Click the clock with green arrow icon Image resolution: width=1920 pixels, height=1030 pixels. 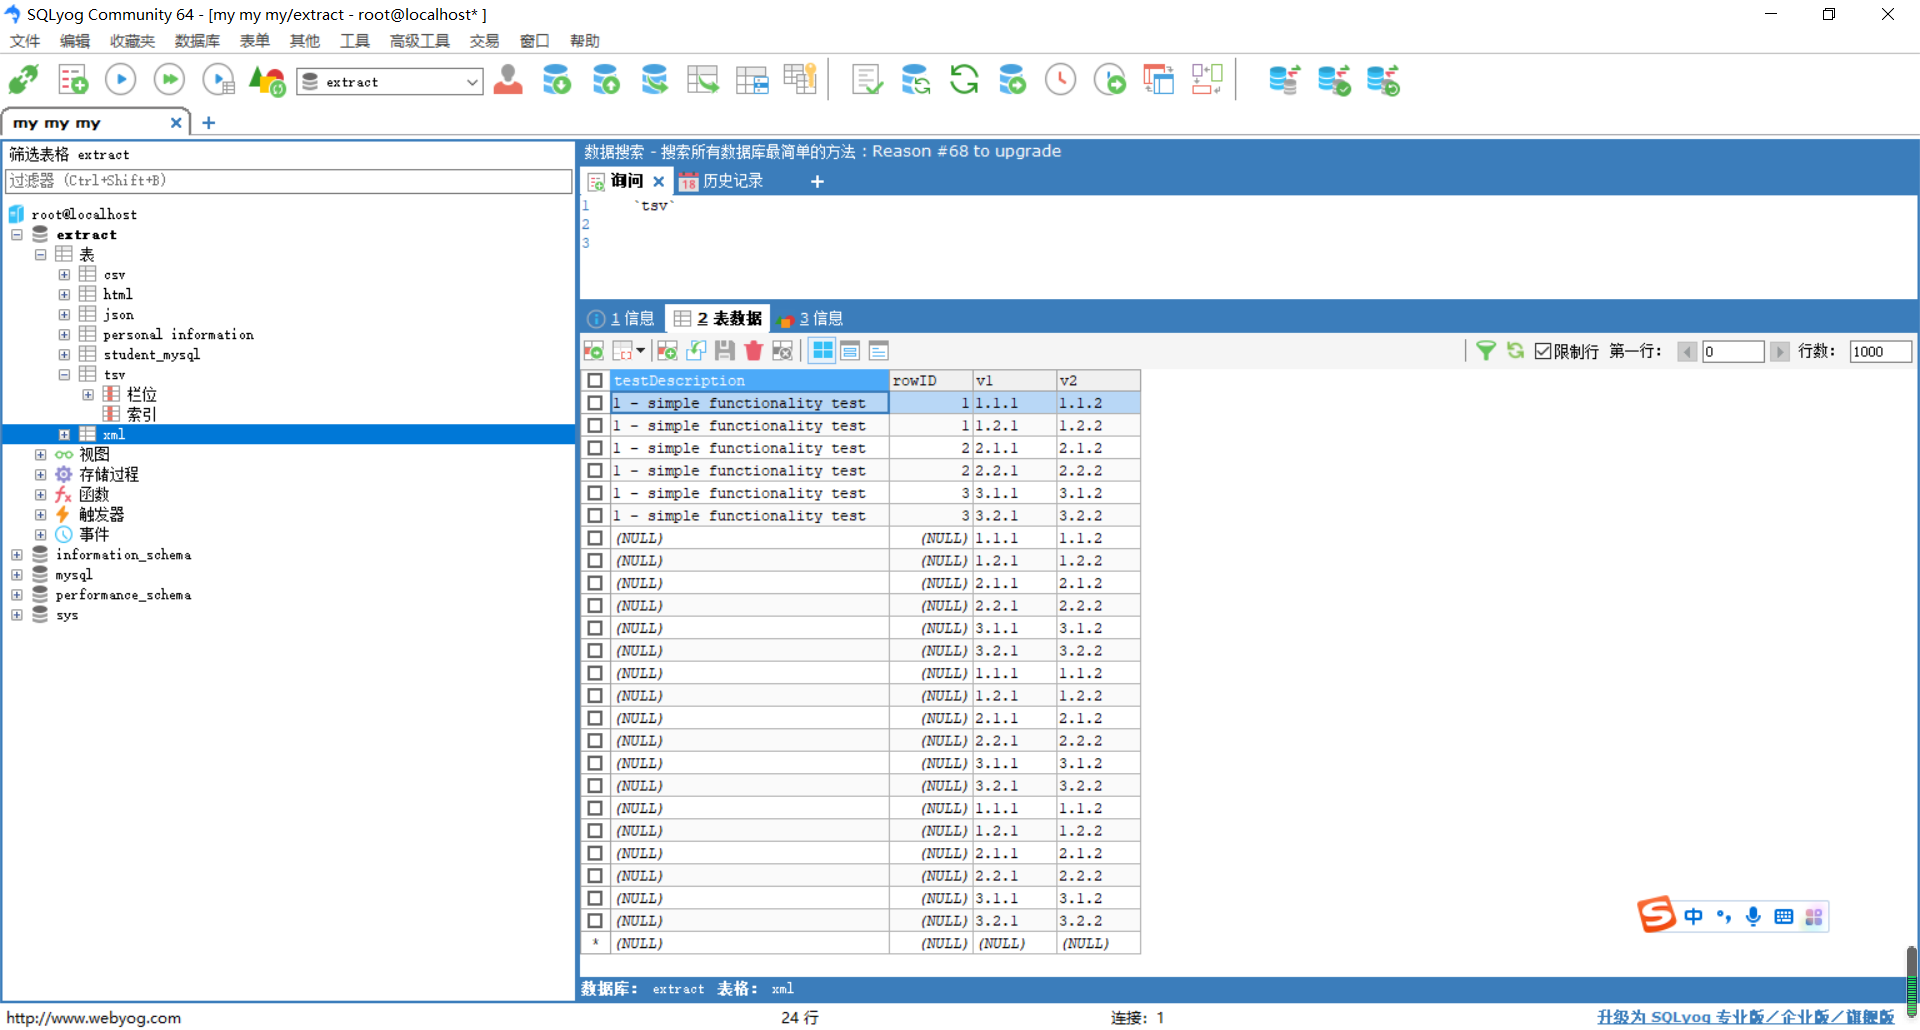[x=1109, y=79]
